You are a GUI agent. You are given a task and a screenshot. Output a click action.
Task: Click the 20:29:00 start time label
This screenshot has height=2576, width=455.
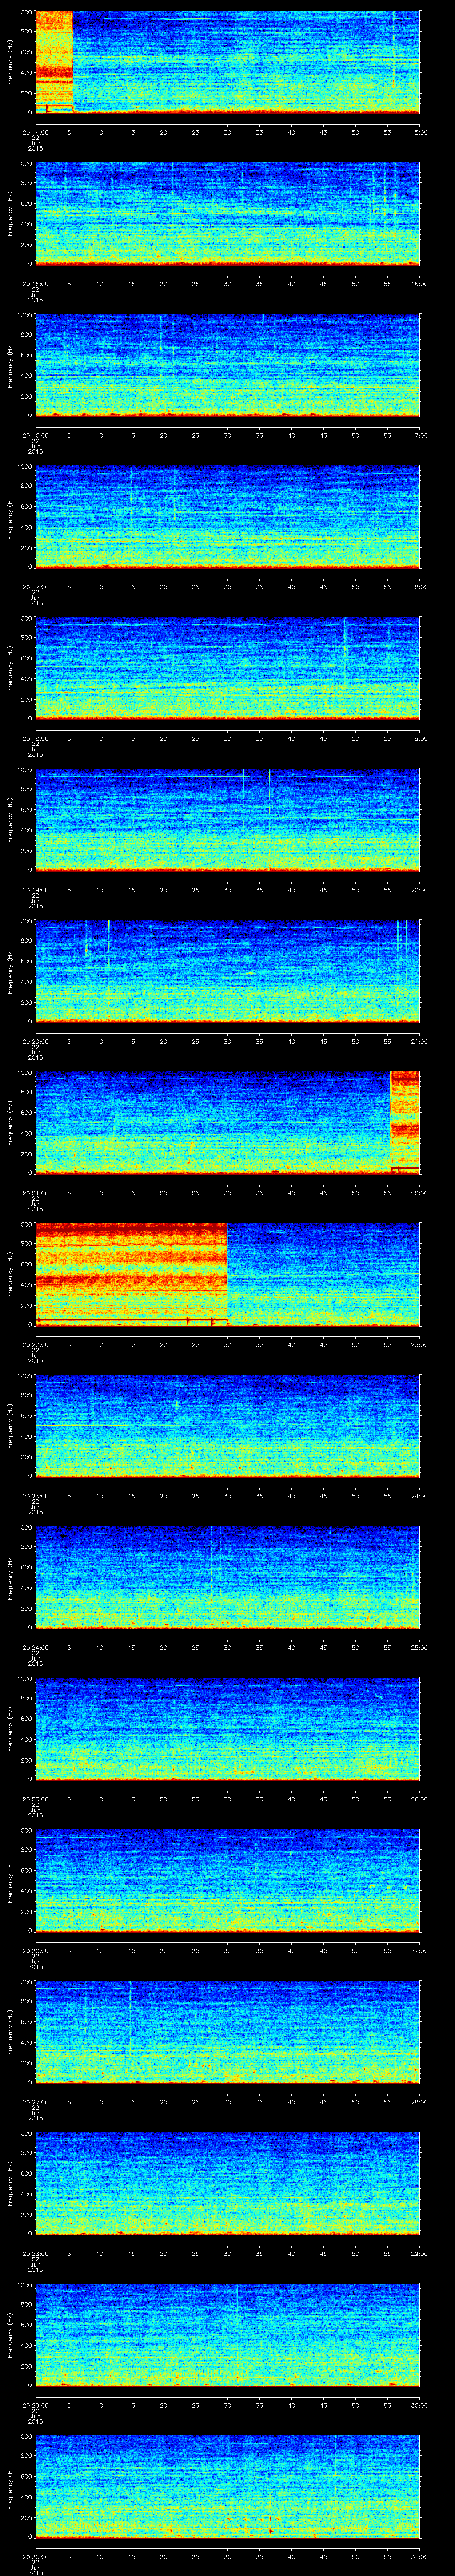[35, 2405]
